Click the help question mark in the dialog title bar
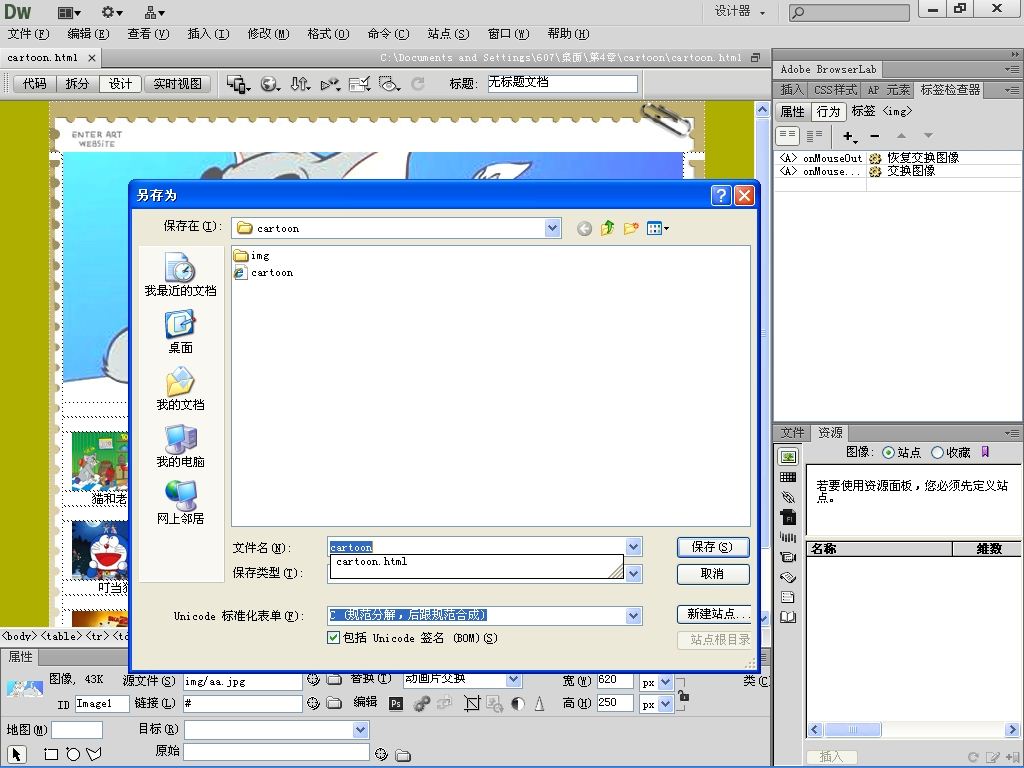Screen dimensions: 1024x768 click(x=720, y=195)
